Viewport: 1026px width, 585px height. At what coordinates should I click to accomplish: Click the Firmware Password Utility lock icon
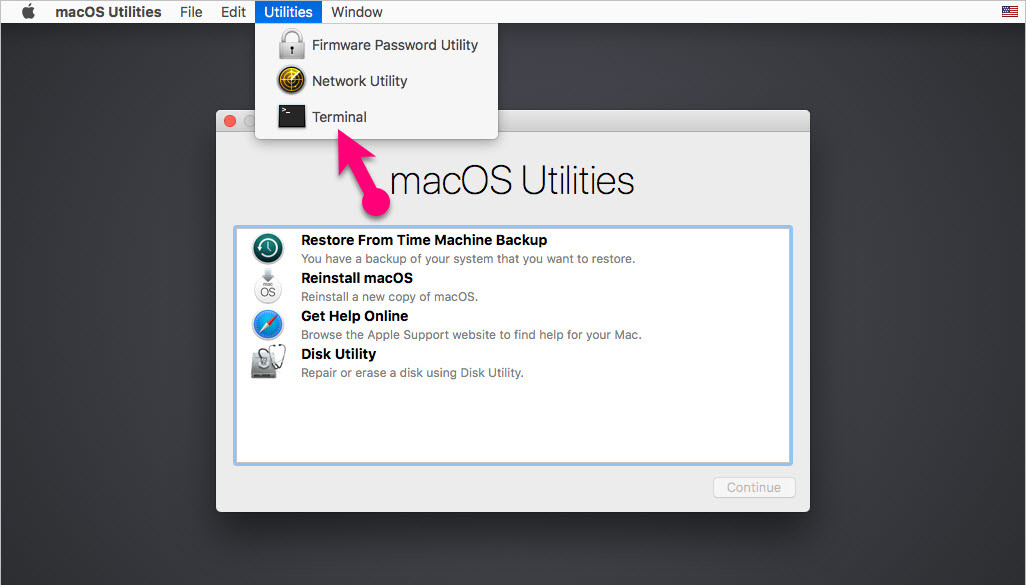click(x=291, y=44)
